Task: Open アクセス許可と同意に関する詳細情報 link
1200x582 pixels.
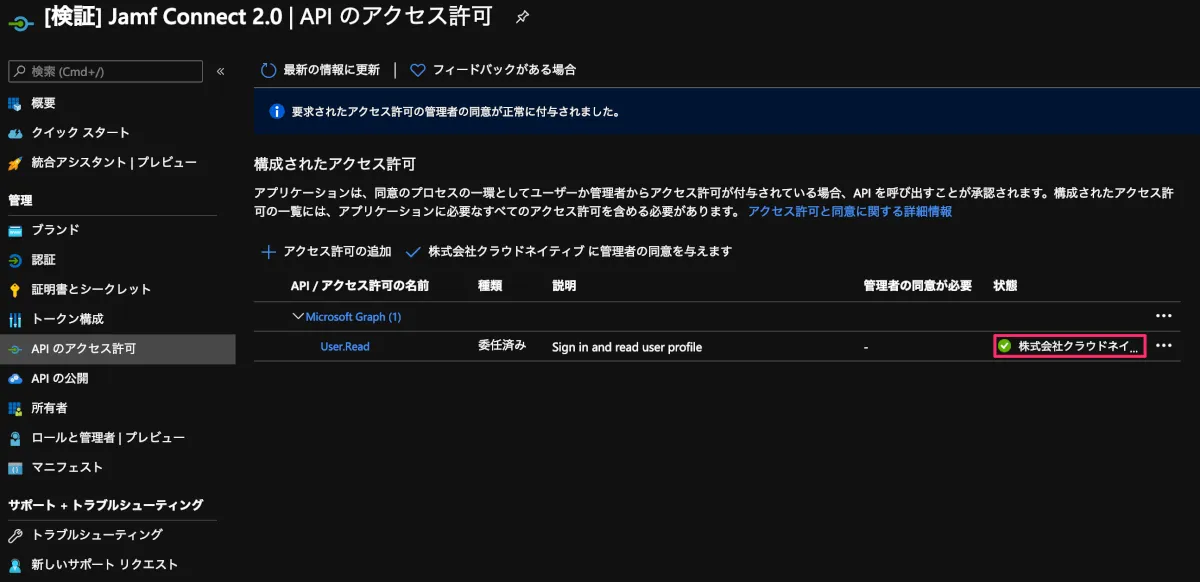Action: 850,212
